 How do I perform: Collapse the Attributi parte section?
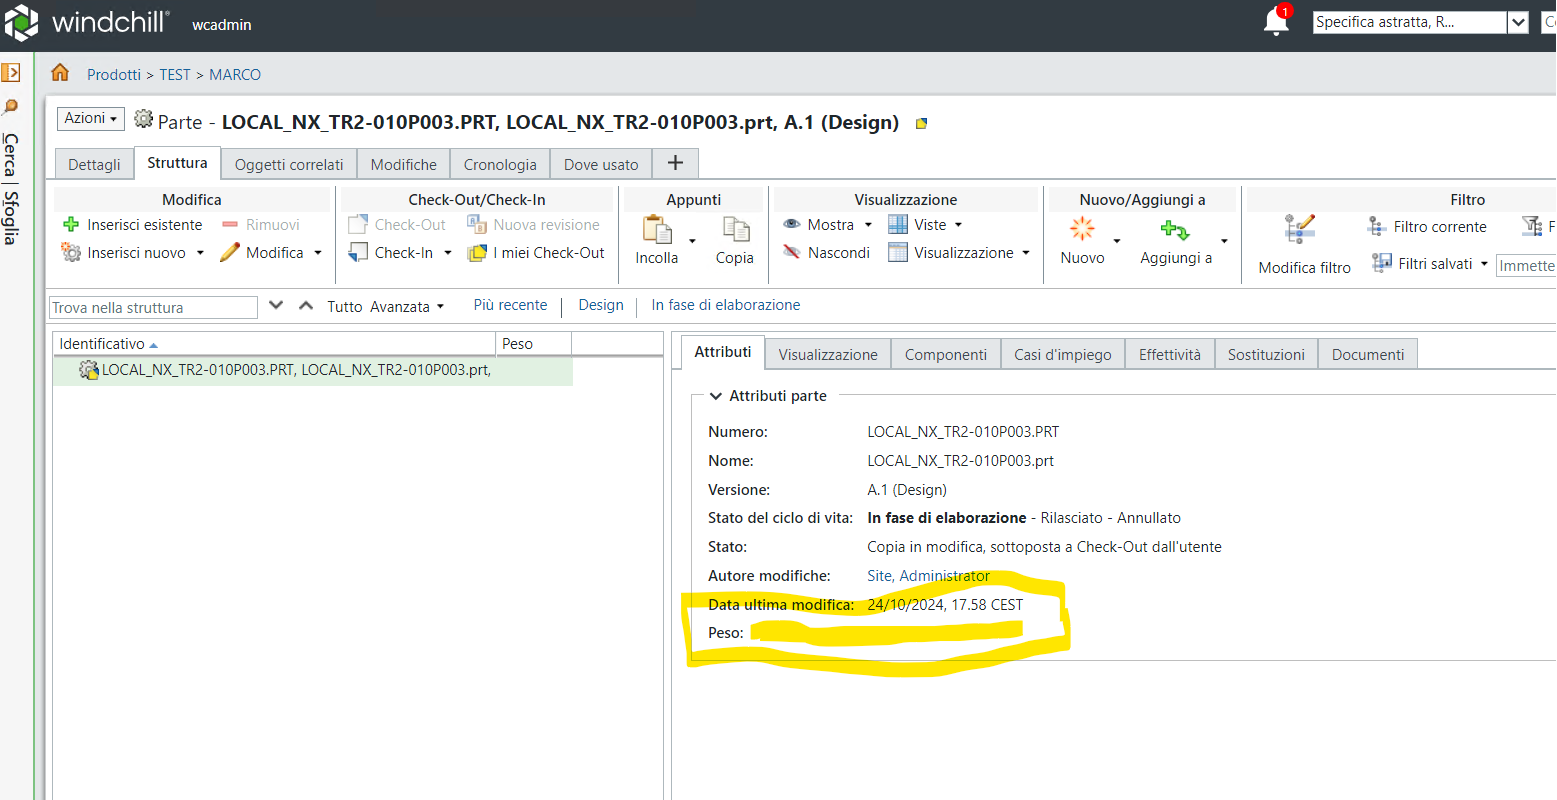[715, 396]
